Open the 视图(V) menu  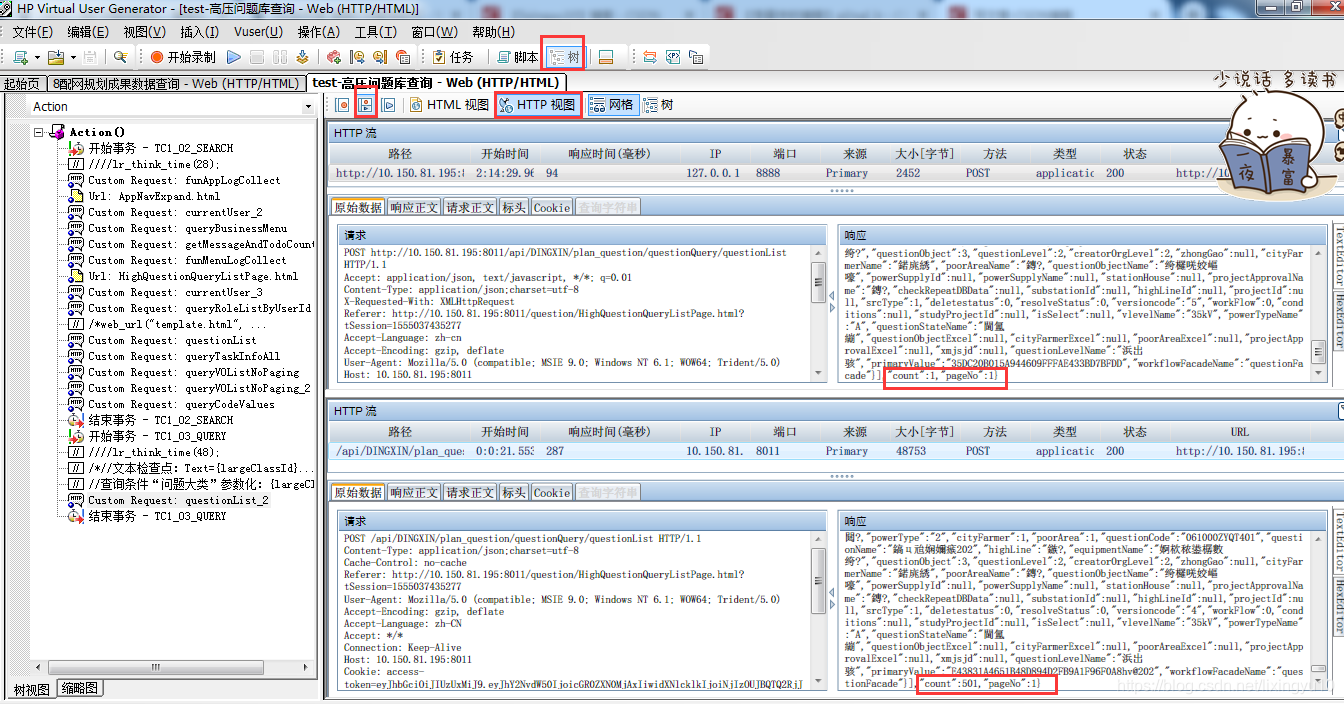coord(144,32)
